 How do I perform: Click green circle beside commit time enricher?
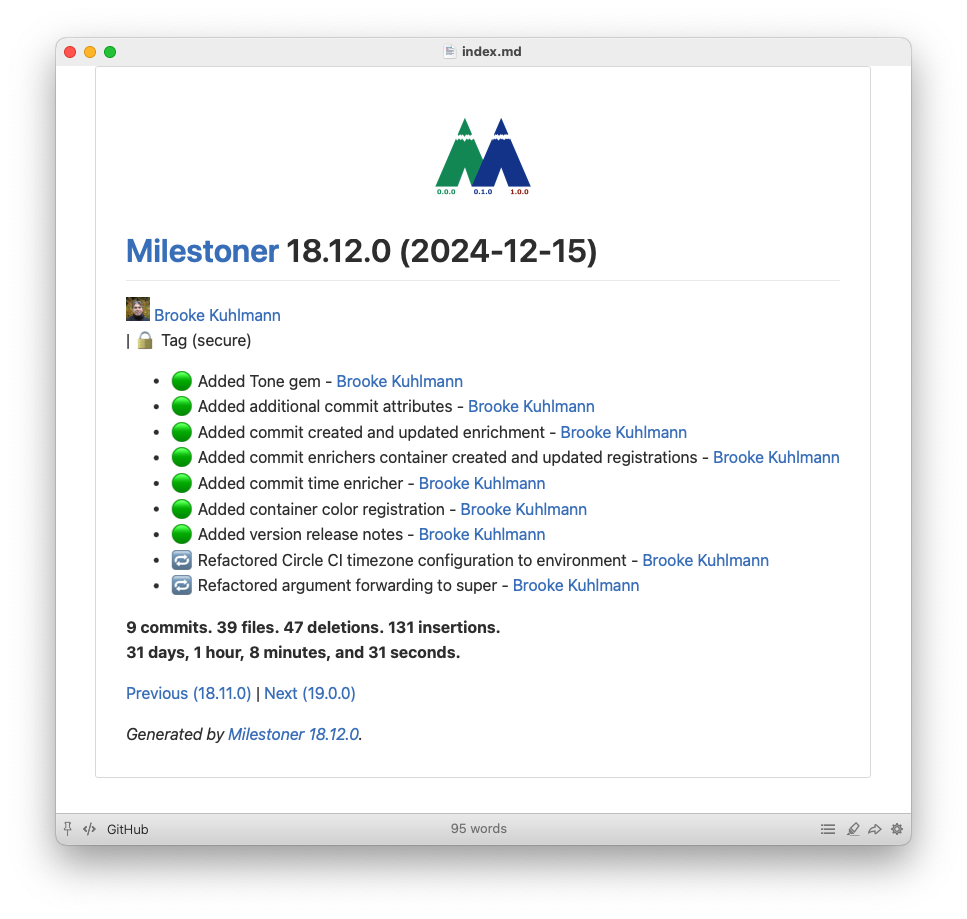pos(181,484)
